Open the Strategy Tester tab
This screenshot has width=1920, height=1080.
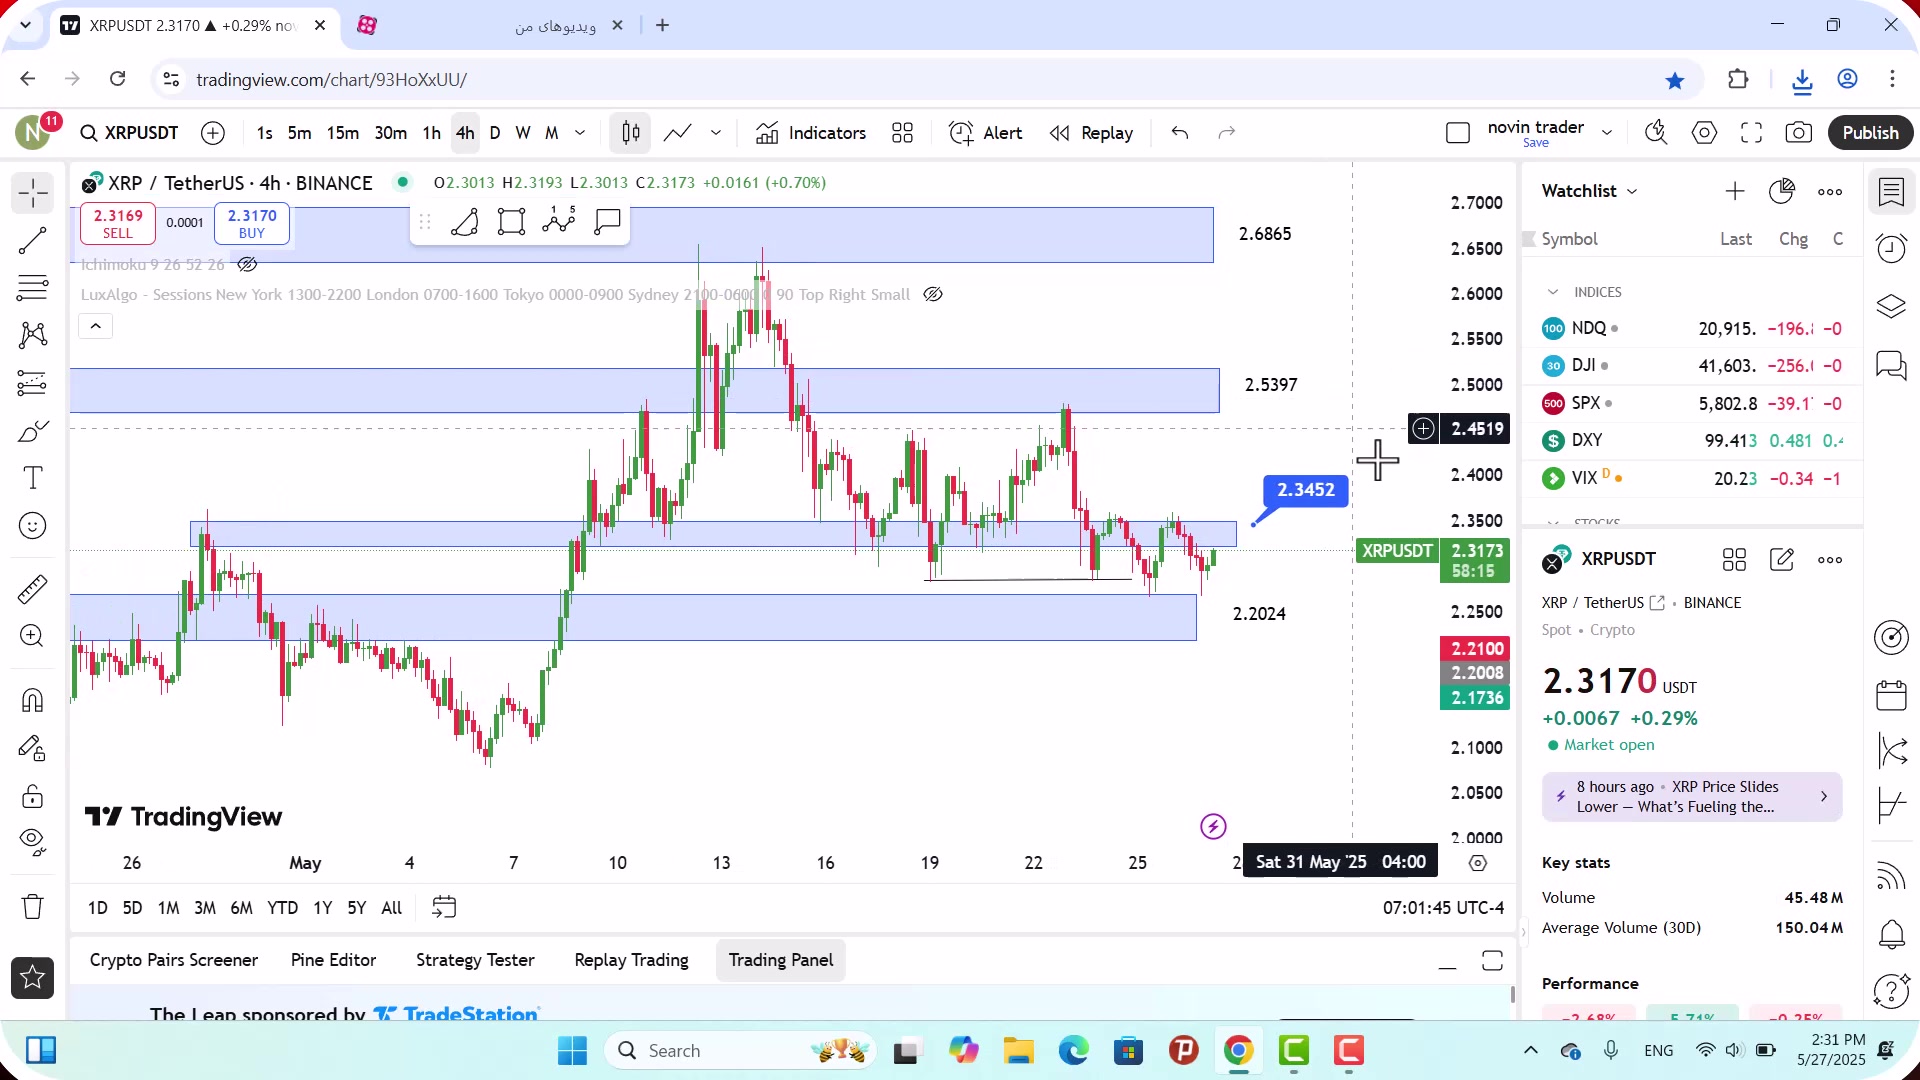pos(475,960)
